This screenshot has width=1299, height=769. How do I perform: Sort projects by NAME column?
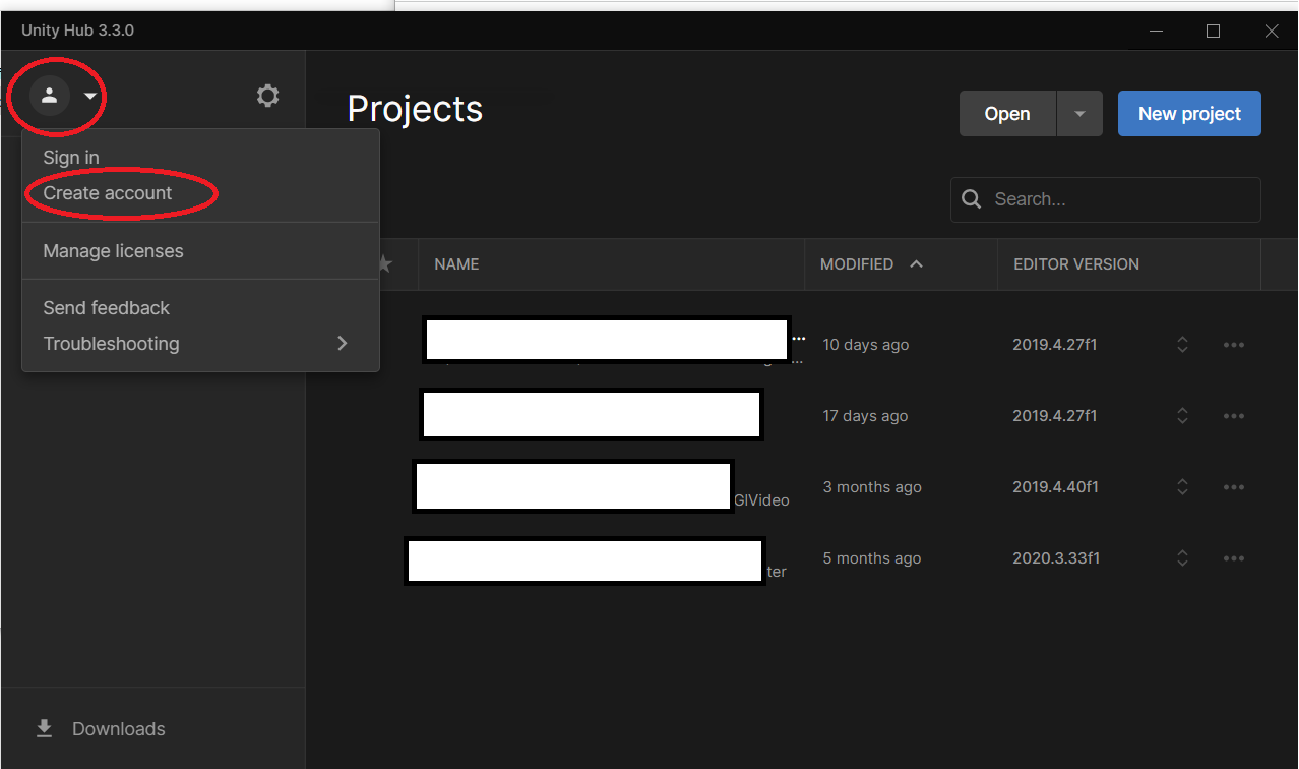457,264
